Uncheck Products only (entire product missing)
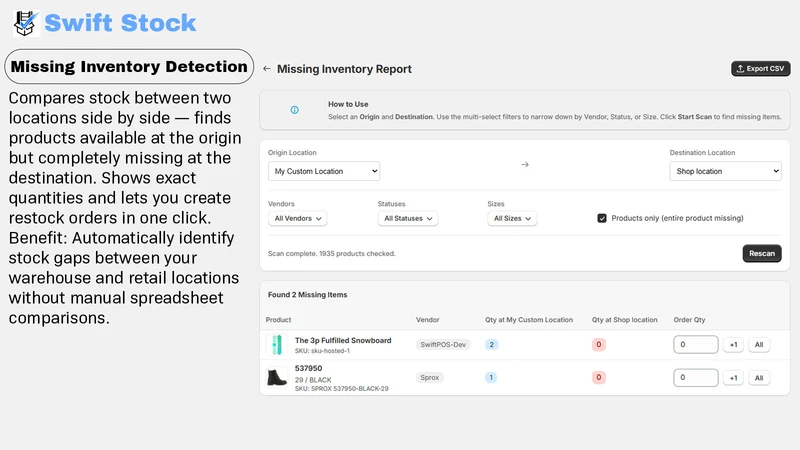Screen dimensions: 800x450 click(x=602, y=218)
